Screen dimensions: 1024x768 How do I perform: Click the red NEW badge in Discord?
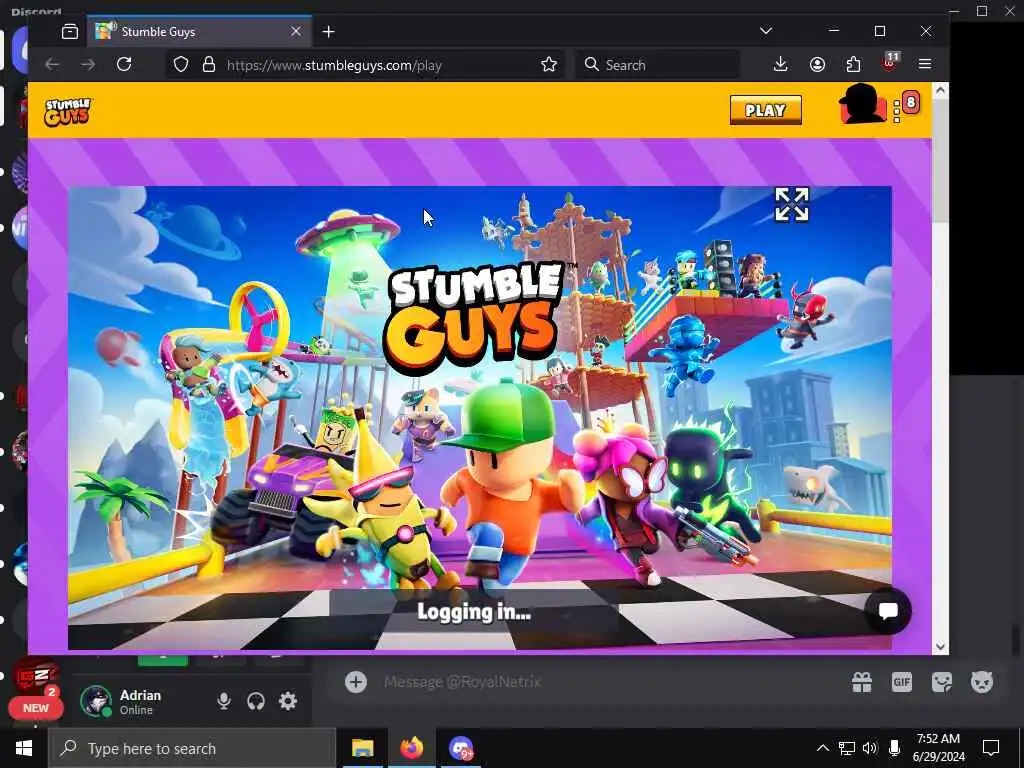(36, 708)
